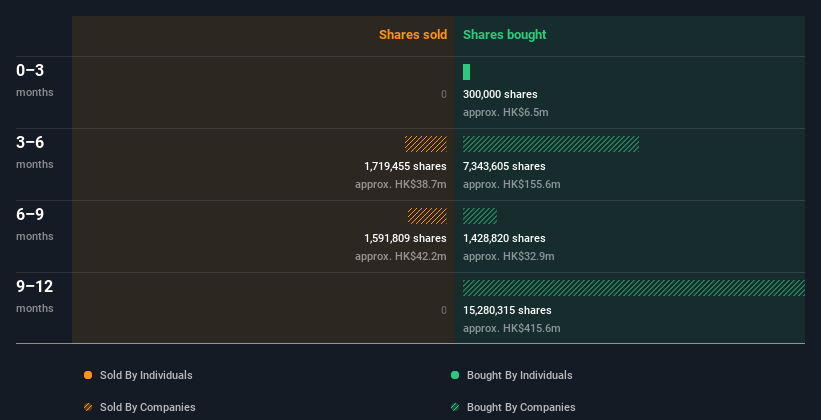Click the solid green 0–3 months bought bar
821x420 pixels.
[467, 72]
